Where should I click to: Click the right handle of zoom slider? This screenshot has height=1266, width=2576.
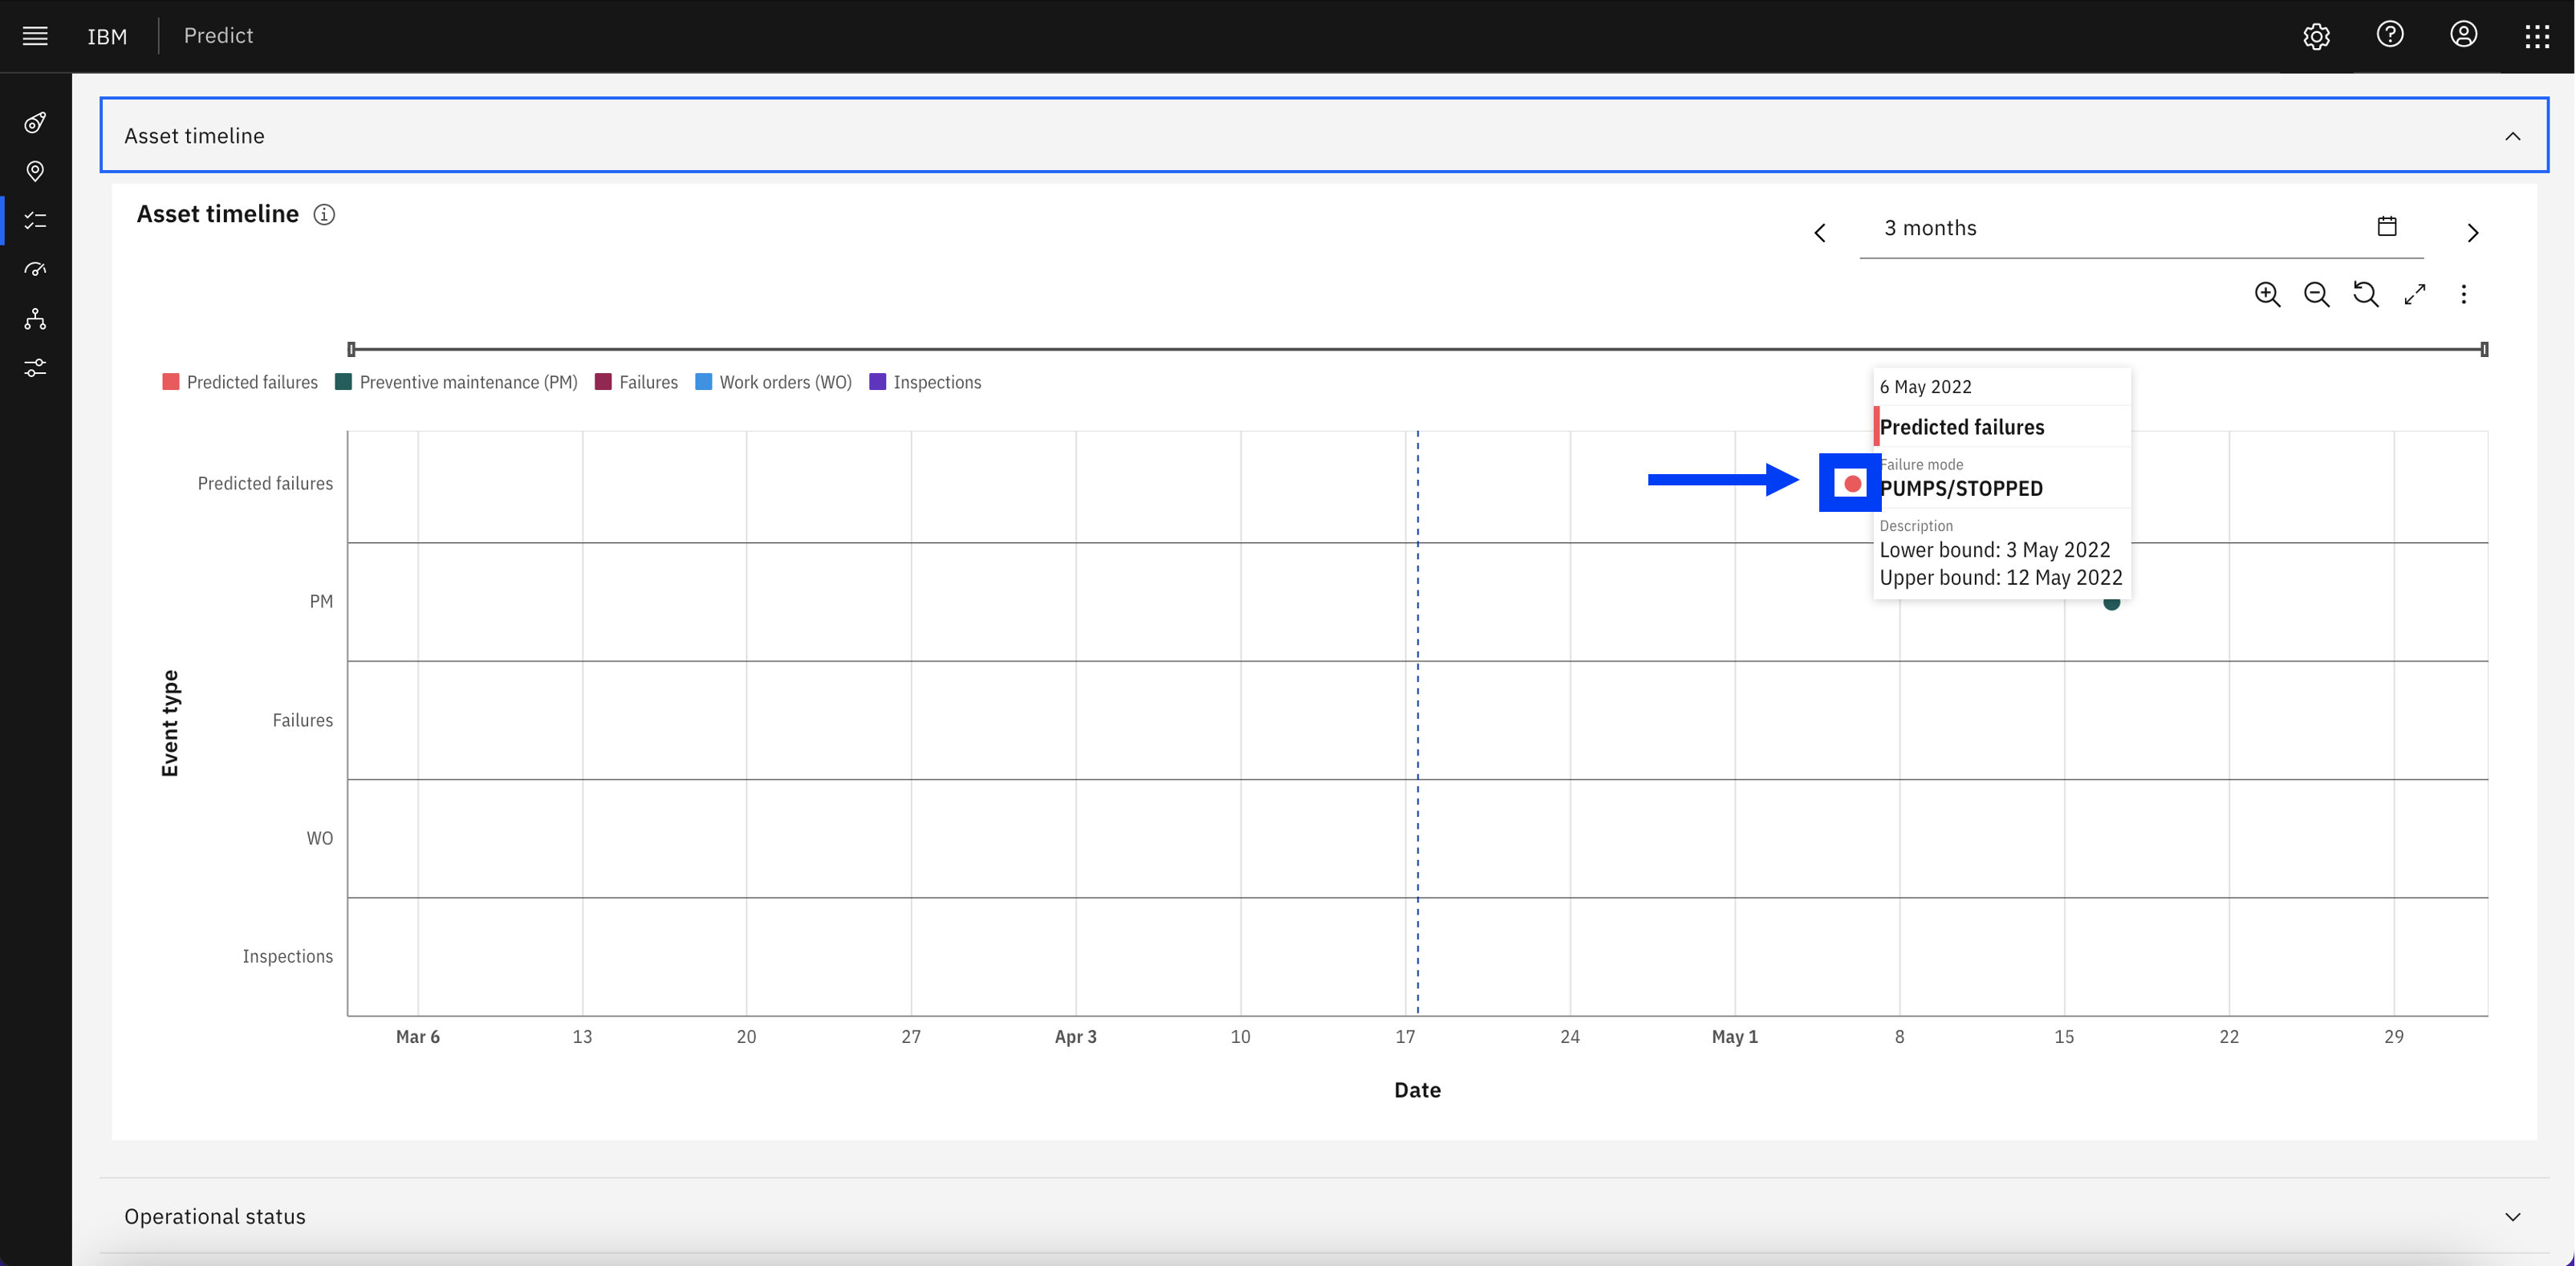(2485, 349)
